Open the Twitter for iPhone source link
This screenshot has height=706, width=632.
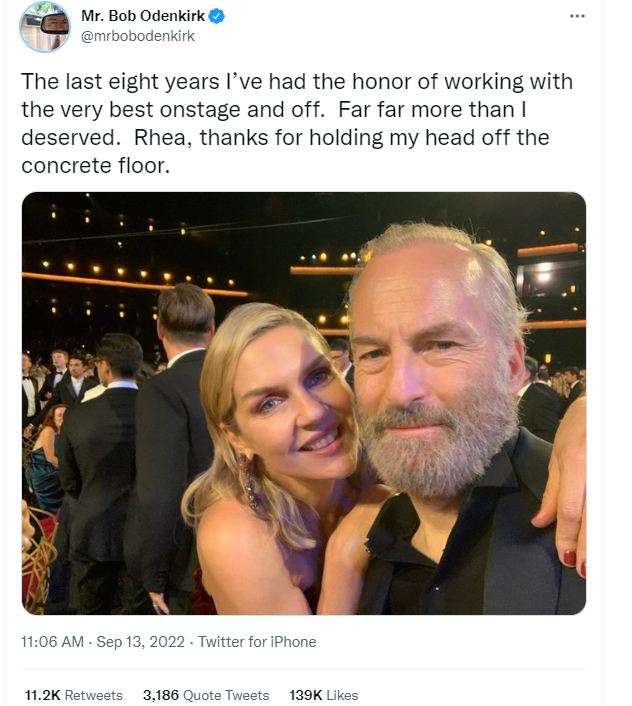tap(257, 642)
